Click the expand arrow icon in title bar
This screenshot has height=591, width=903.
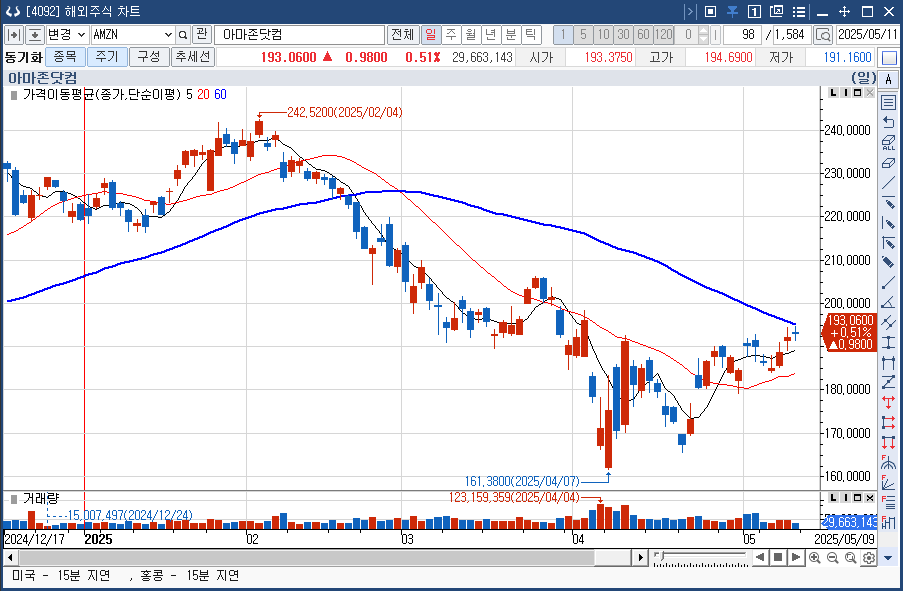pos(689,11)
